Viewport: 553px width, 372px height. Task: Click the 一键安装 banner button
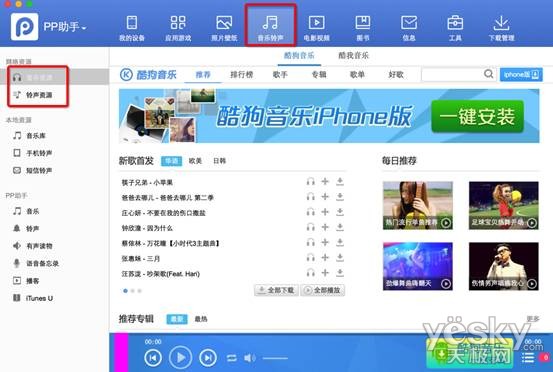tap(477, 117)
